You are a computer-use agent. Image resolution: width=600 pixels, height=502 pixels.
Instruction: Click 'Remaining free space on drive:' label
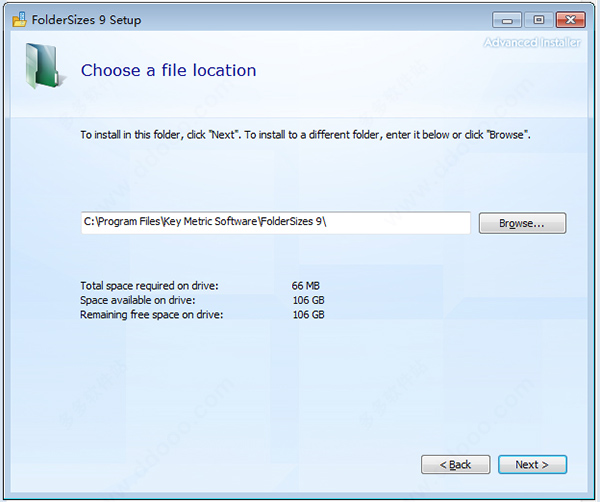tap(152, 315)
